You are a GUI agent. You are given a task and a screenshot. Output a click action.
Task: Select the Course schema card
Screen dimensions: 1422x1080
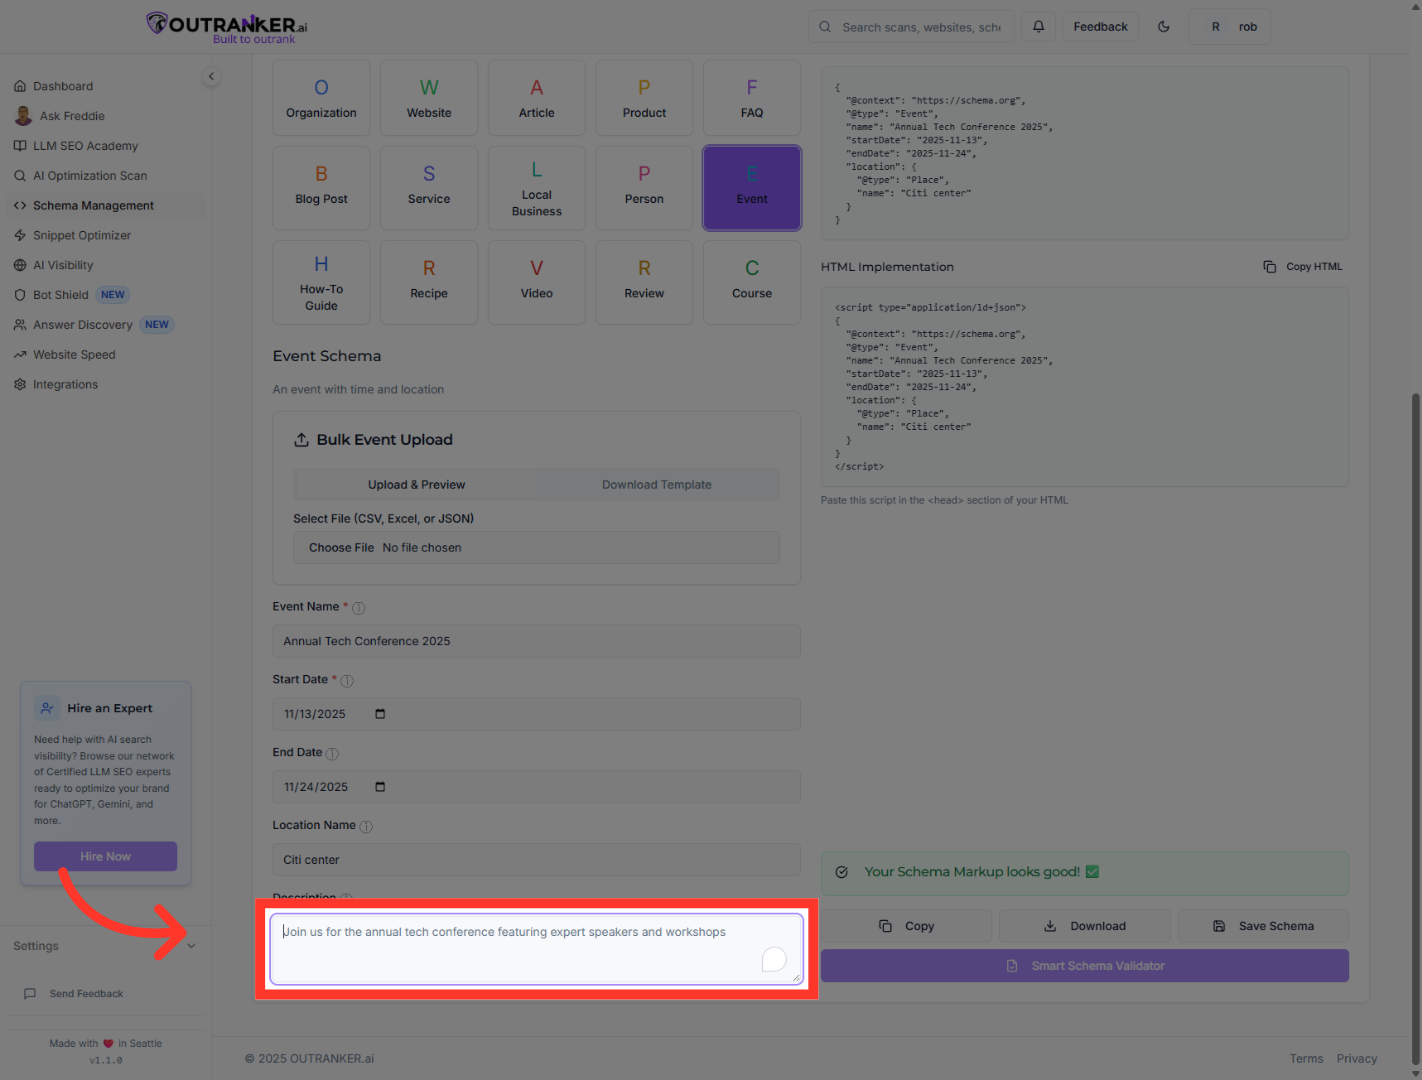(752, 282)
